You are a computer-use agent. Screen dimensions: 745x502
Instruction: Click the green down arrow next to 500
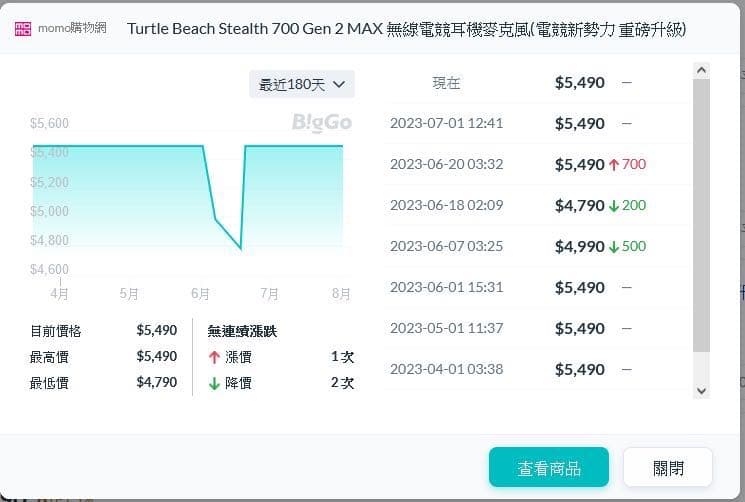click(613, 247)
